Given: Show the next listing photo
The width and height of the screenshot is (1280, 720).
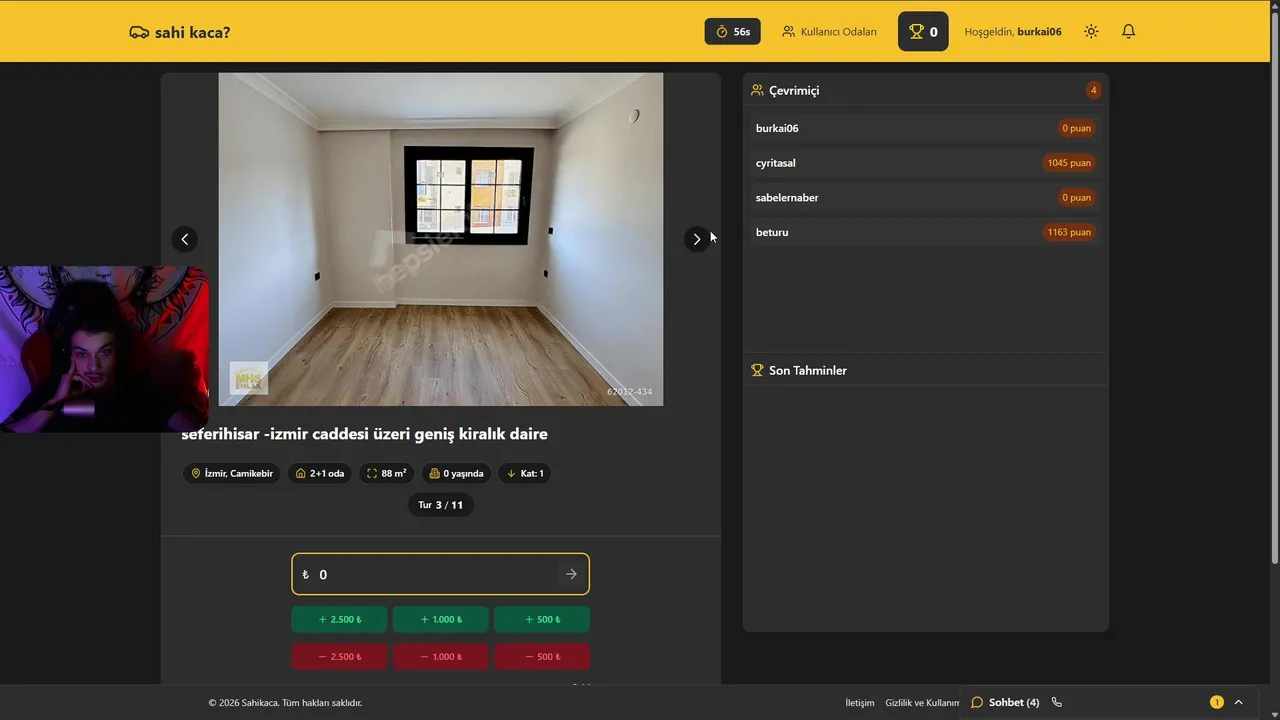Looking at the screenshot, I should 697,239.
